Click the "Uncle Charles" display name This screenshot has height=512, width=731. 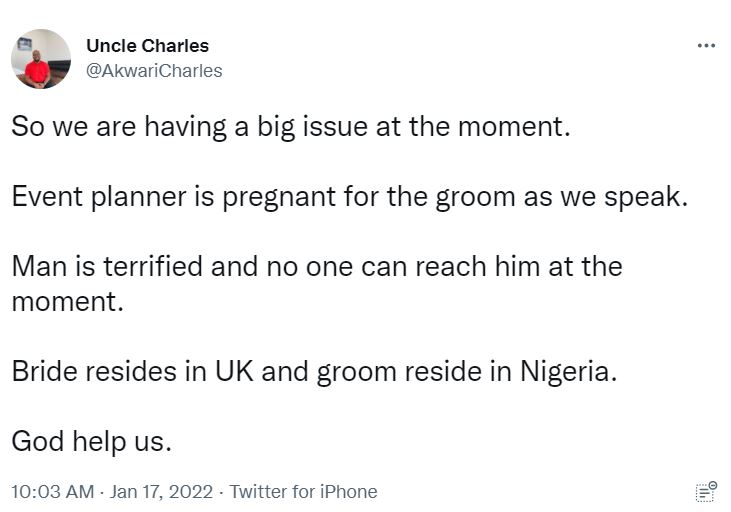pyautogui.click(x=147, y=46)
